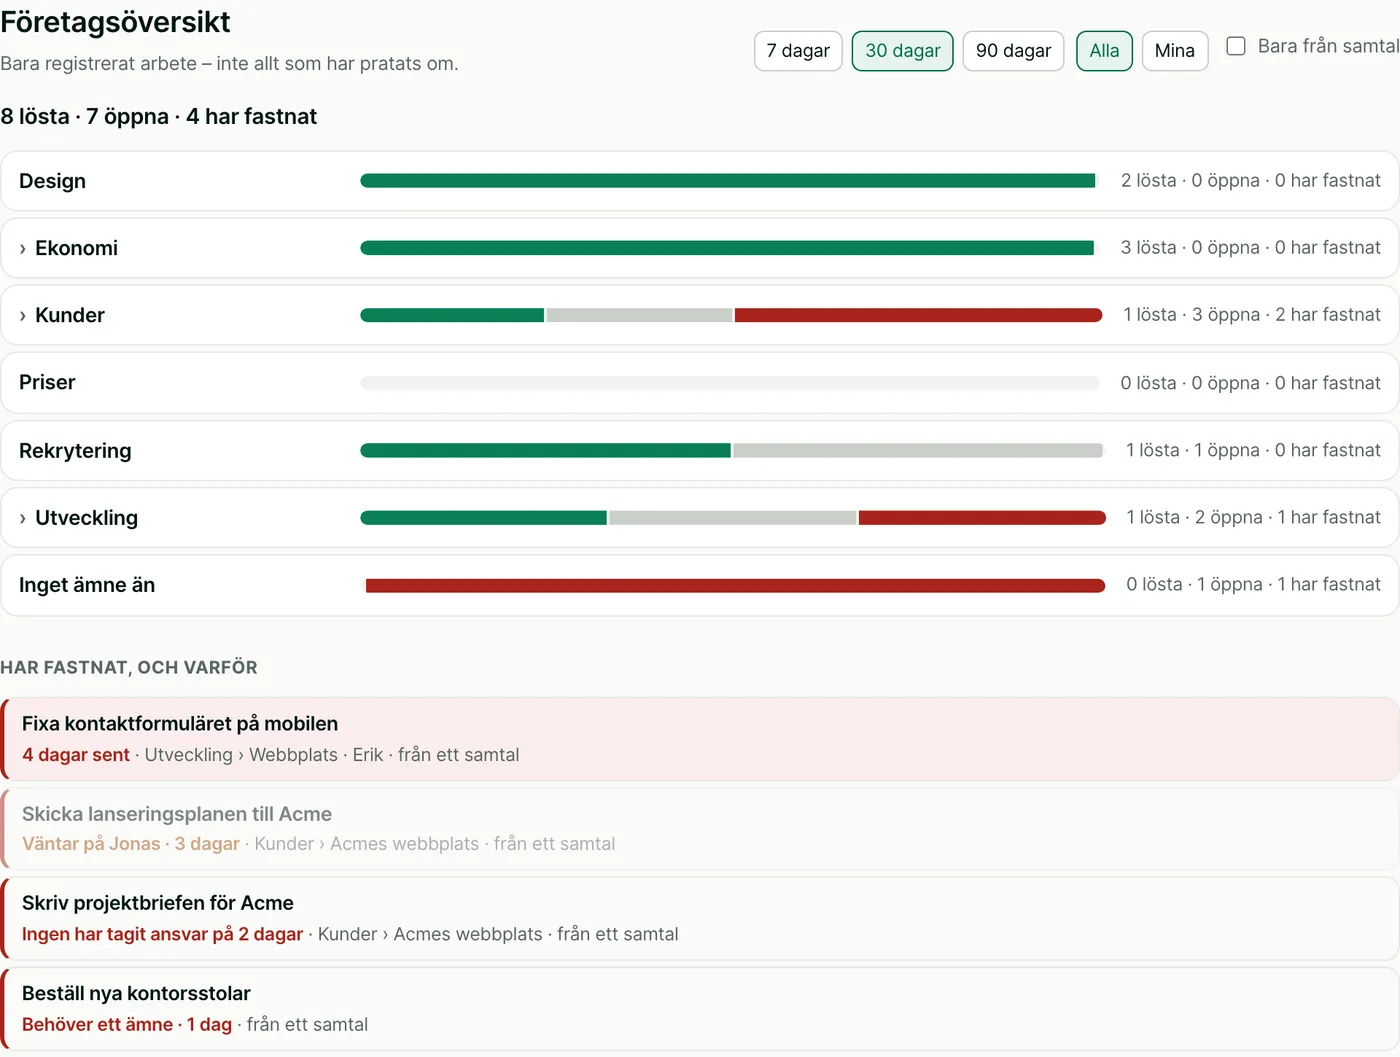Click 'Väntar på Jonas · 3 dagar' status

point(131,844)
